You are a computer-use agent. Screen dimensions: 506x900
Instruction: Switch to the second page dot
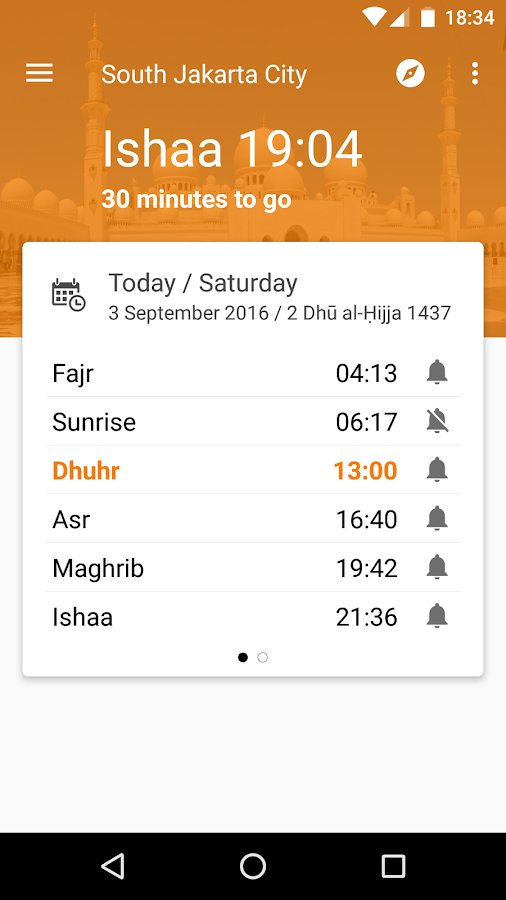click(262, 657)
